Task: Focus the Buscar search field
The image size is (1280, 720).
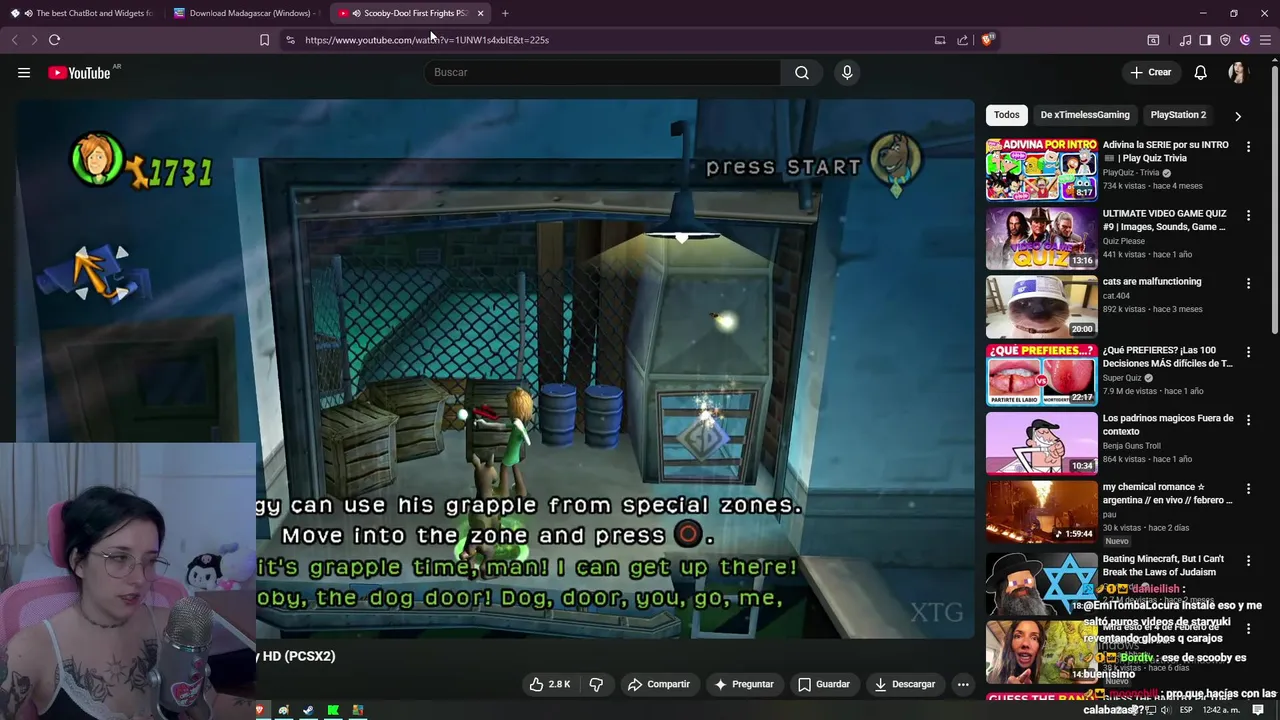Action: point(603,72)
